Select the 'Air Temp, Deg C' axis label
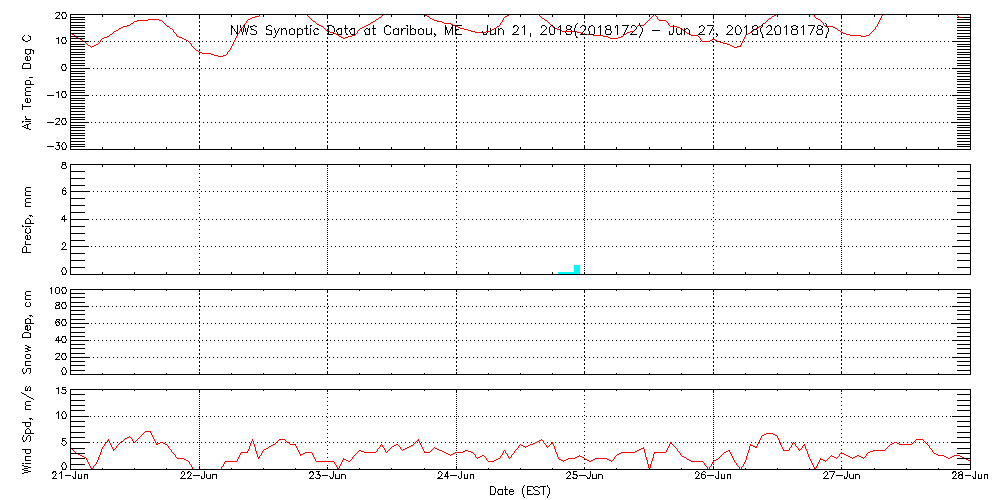Image resolution: width=1000 pixels, height=500 pixels. pos(28,81)
